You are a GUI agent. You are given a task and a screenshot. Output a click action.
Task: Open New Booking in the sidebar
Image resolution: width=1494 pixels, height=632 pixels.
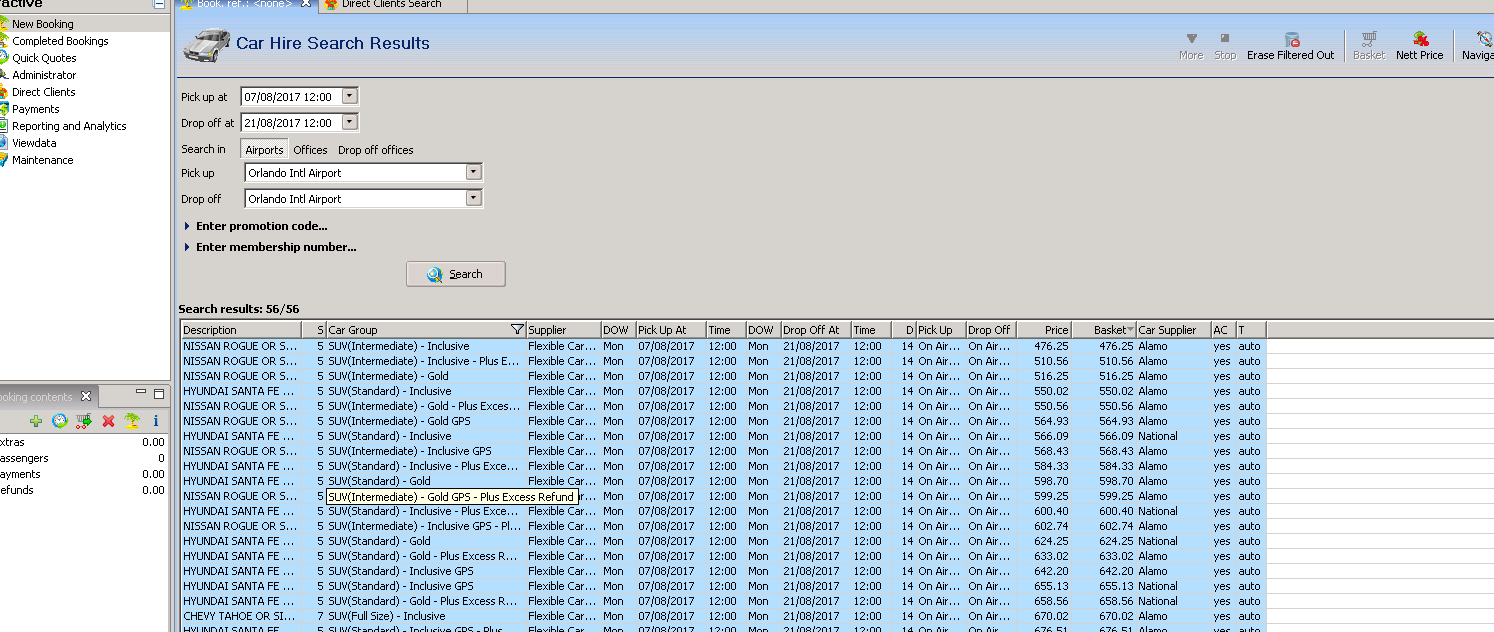click(42, 24)
